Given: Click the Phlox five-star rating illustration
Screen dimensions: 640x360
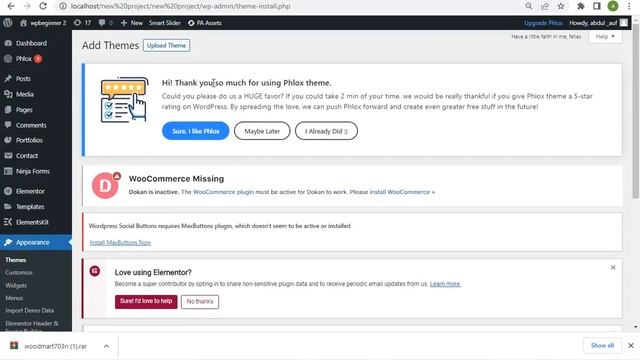Looking at the screenshot, I should [x=124, y=100].
